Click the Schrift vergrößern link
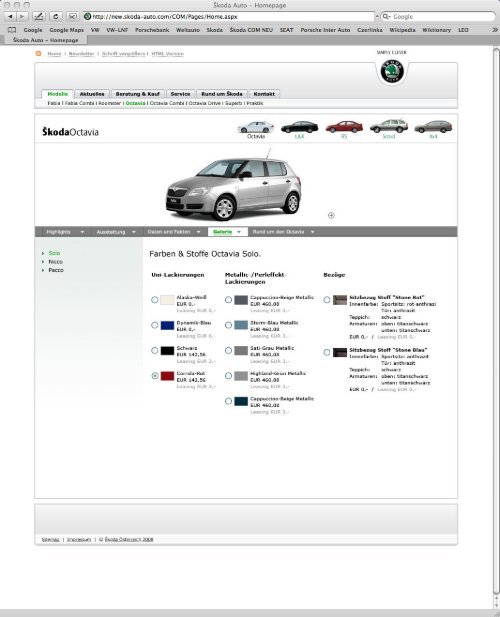500x617 pixels. [124, 54]
